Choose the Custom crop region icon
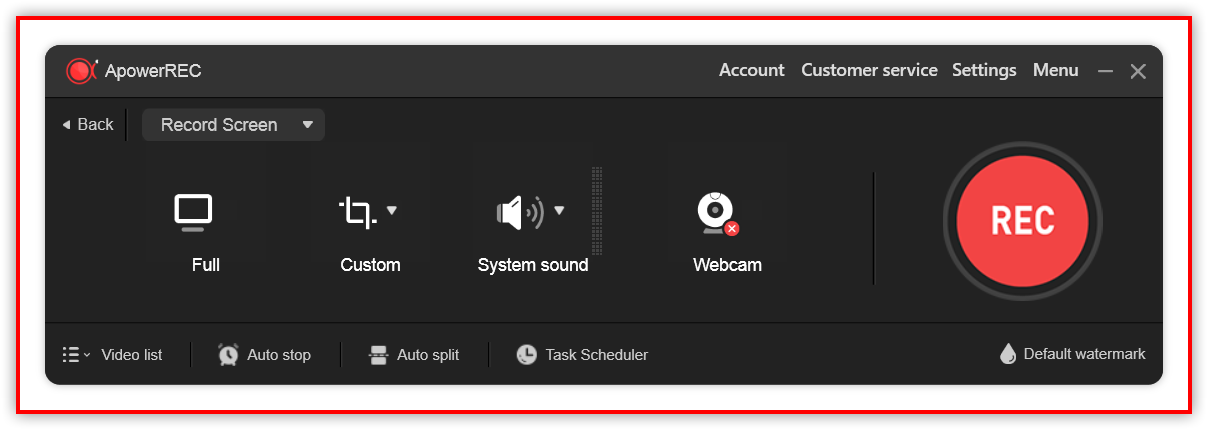Image resolution: width=1208 pixels, height=430 pixels. (x=357, y=212)
